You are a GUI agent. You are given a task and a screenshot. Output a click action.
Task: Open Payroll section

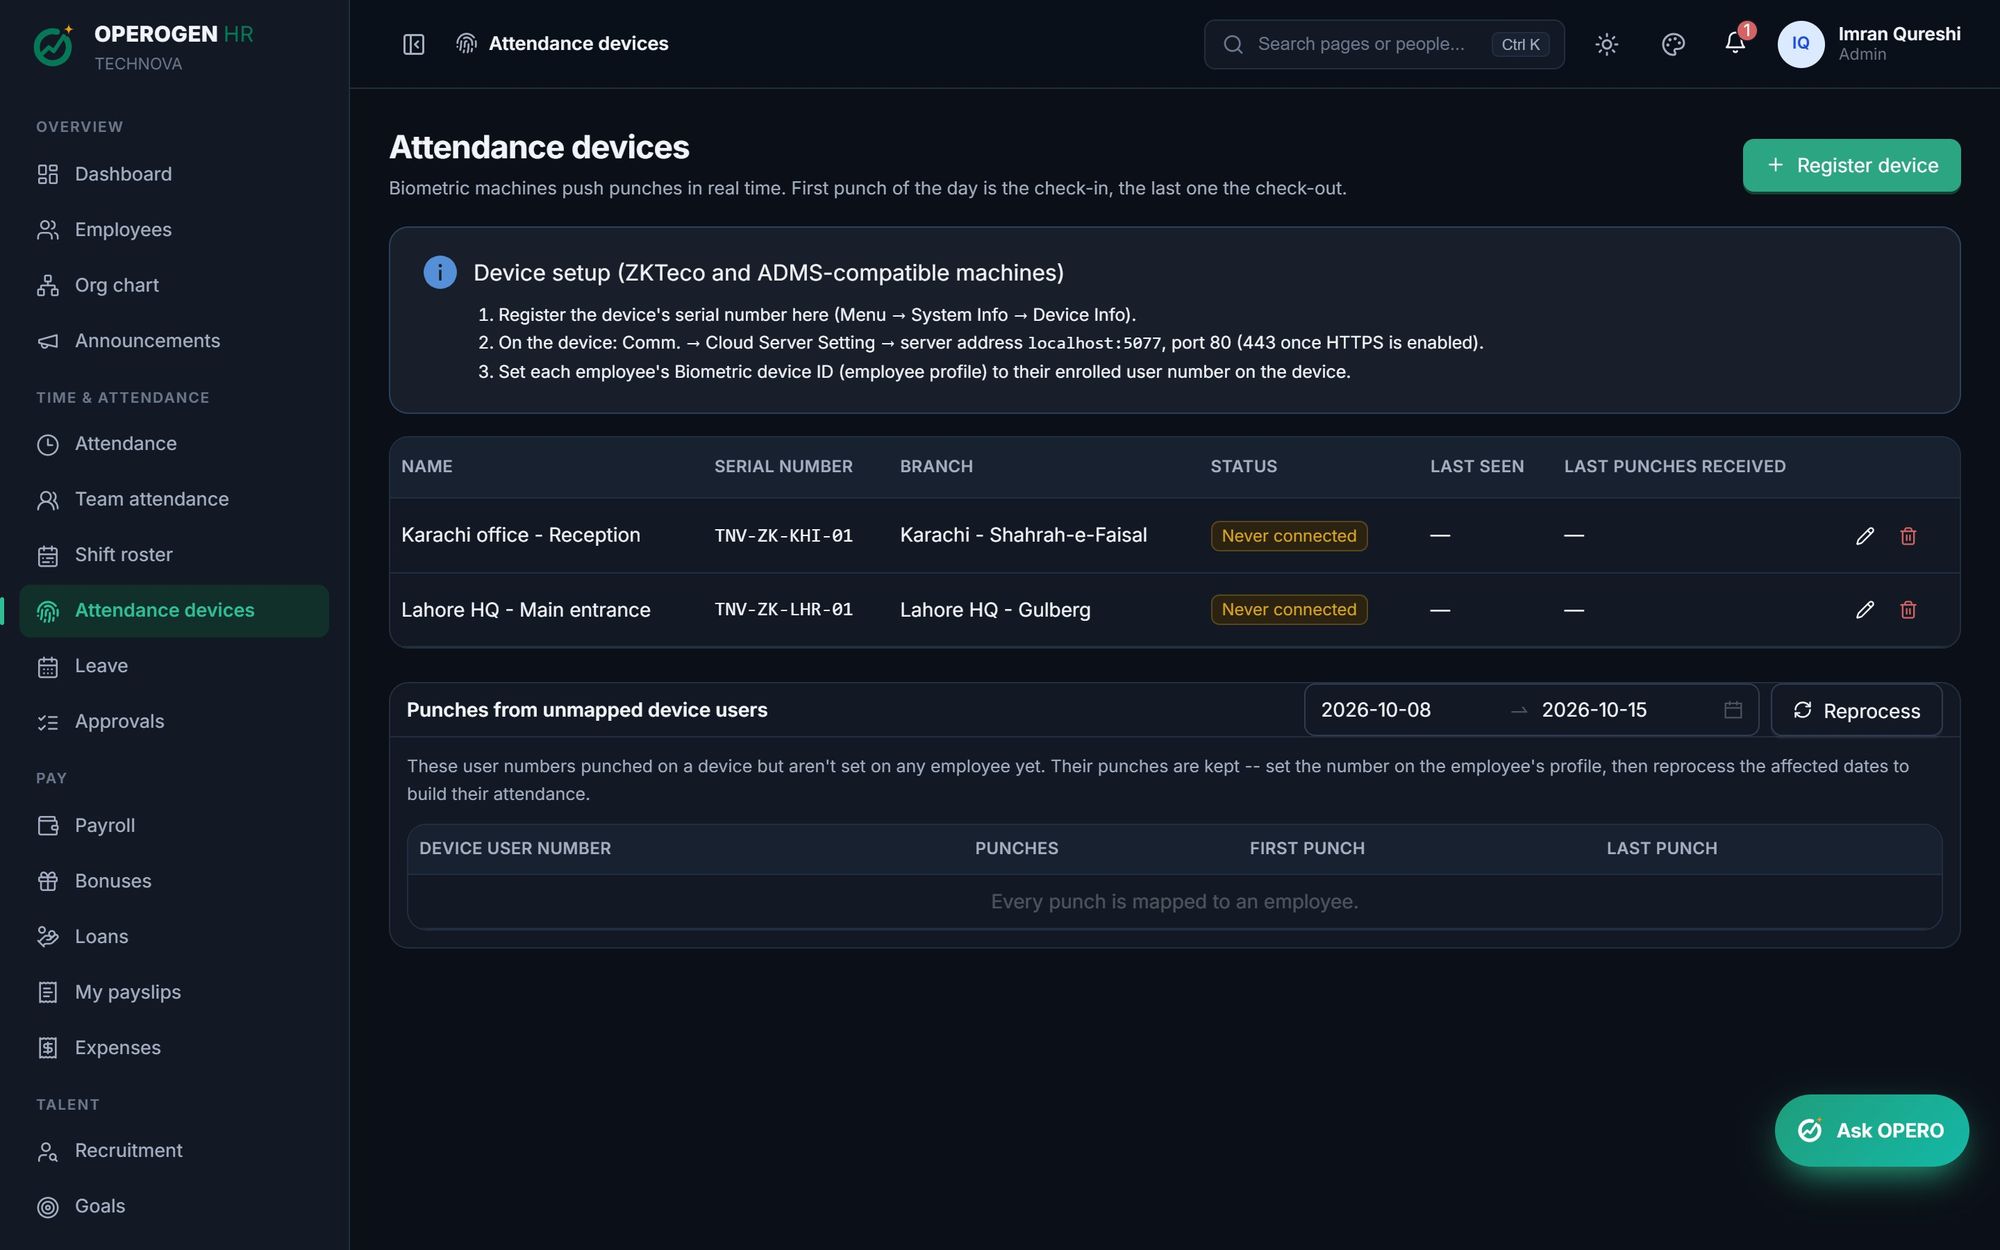click(x=174, y=826)
